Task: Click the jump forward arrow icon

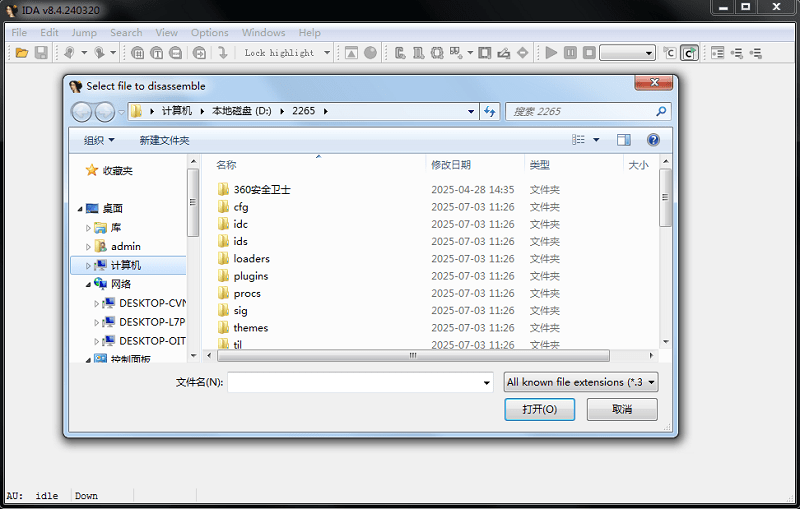Action: [x=99, y=53]
